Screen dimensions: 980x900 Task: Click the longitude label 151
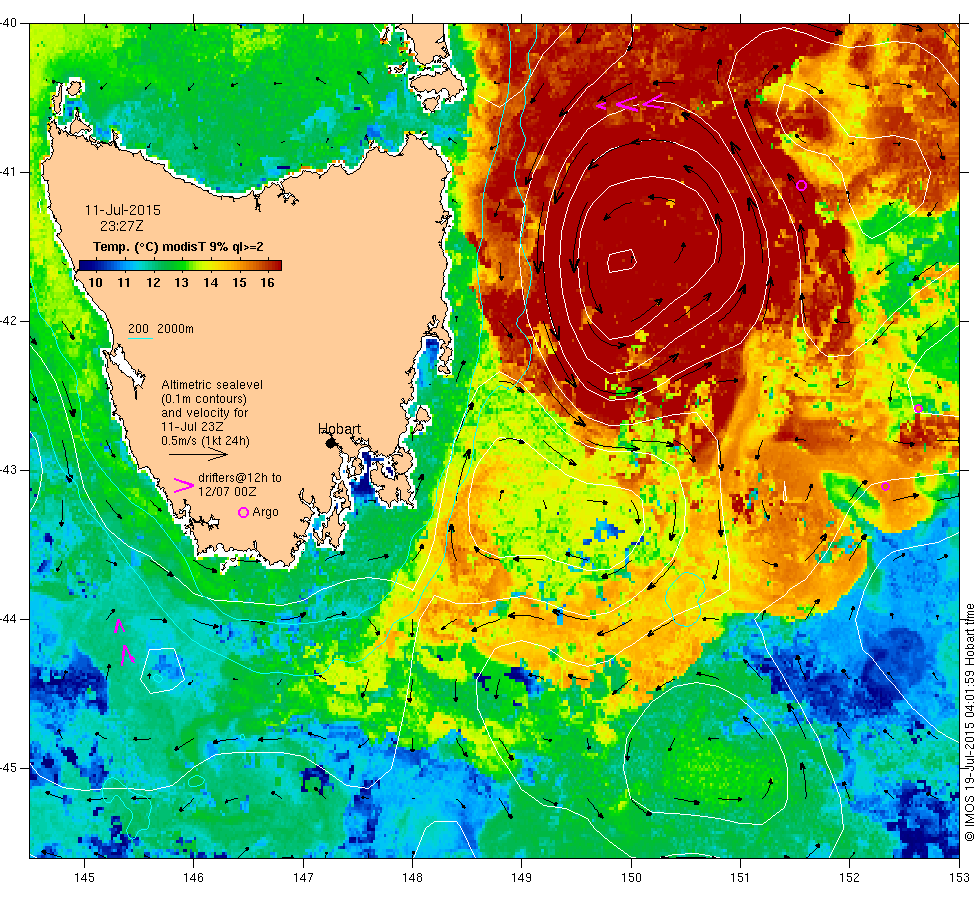pyautogui.click(x=740, y=878)
